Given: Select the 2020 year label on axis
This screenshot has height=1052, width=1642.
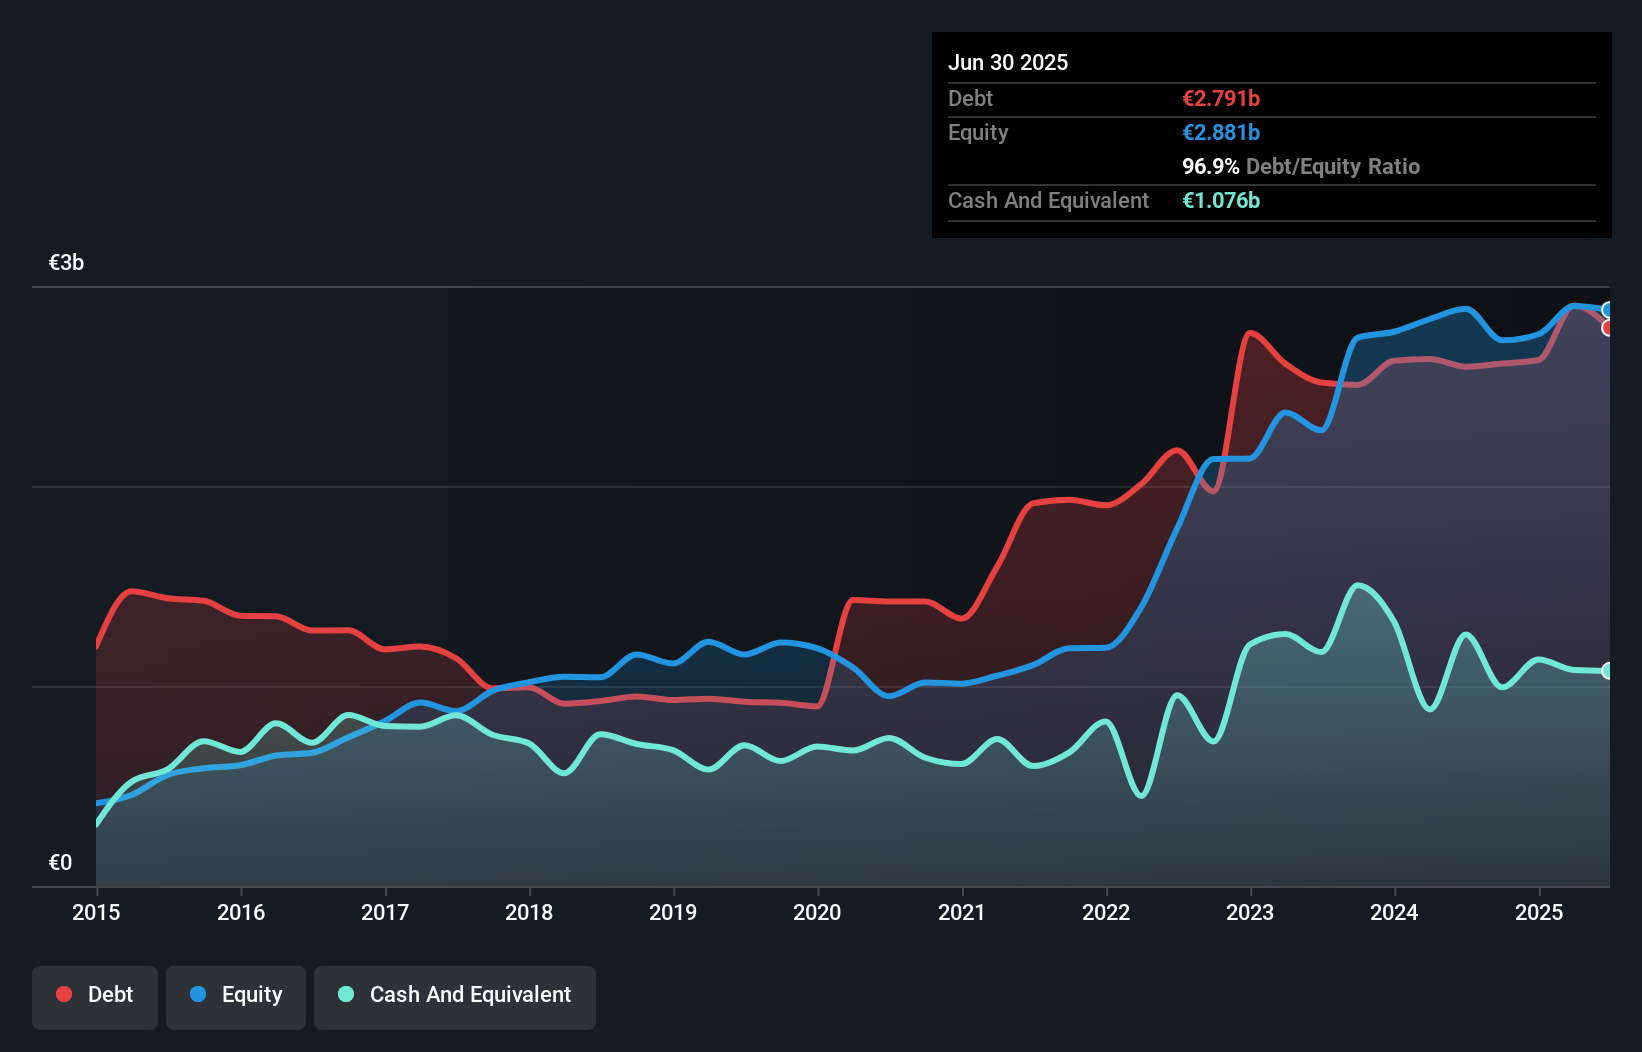Looking at the screenshot, I should (x=817, y=913).
